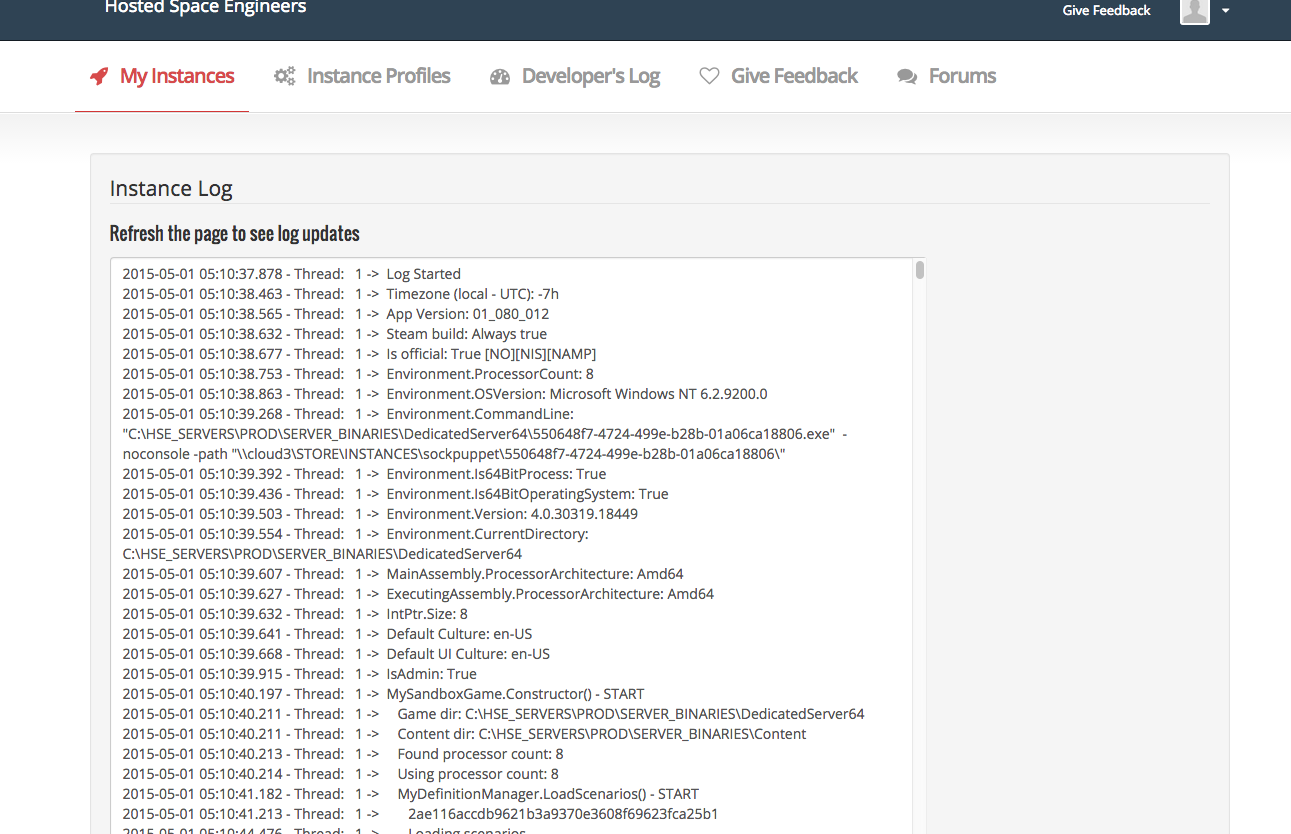Select the 'MainAssembly.ProcessorArchitecture: Amd64' line
The width and height of the screenshot is (1291, 834).
pos(403,574)
